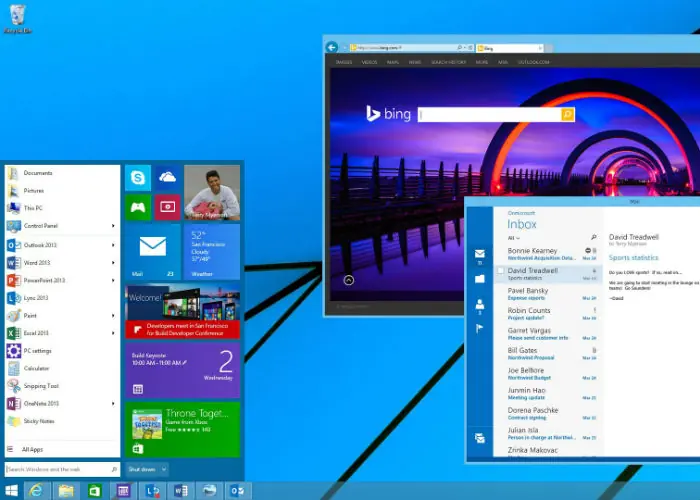Image resolution: width=700 pixels, height=500 pixels.
Task: Click the orange Bing search button
Action: point(567,114)
